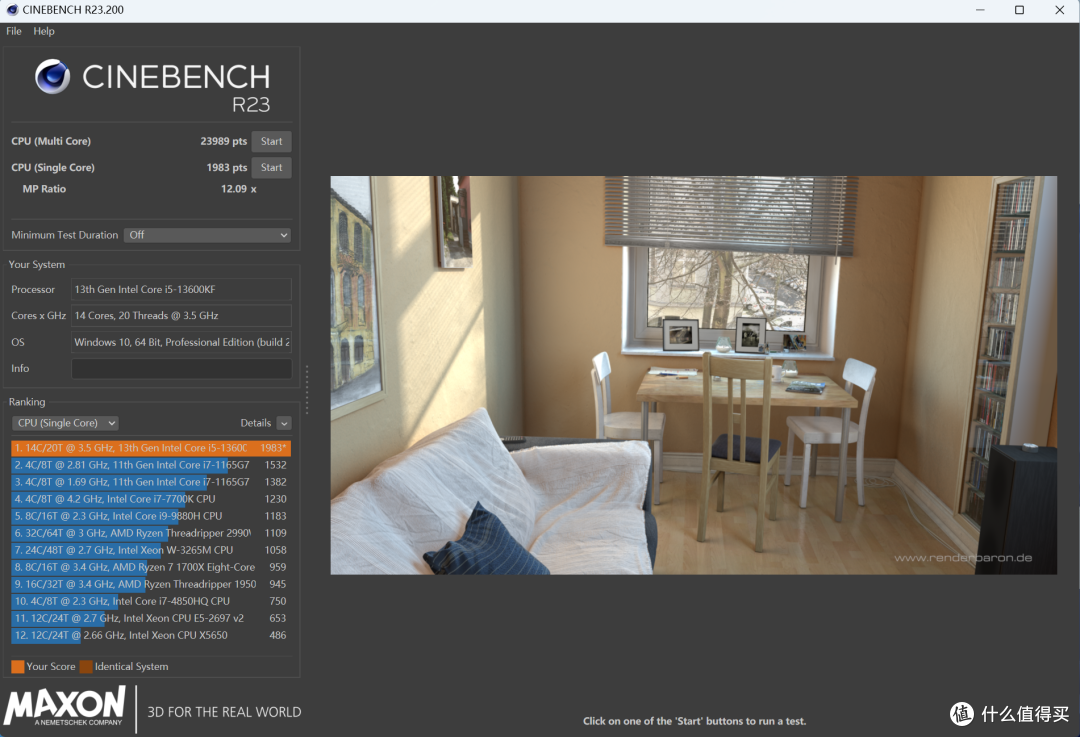Select ranking row 2 i7-1165G7 1532

[x=151, y=465]
